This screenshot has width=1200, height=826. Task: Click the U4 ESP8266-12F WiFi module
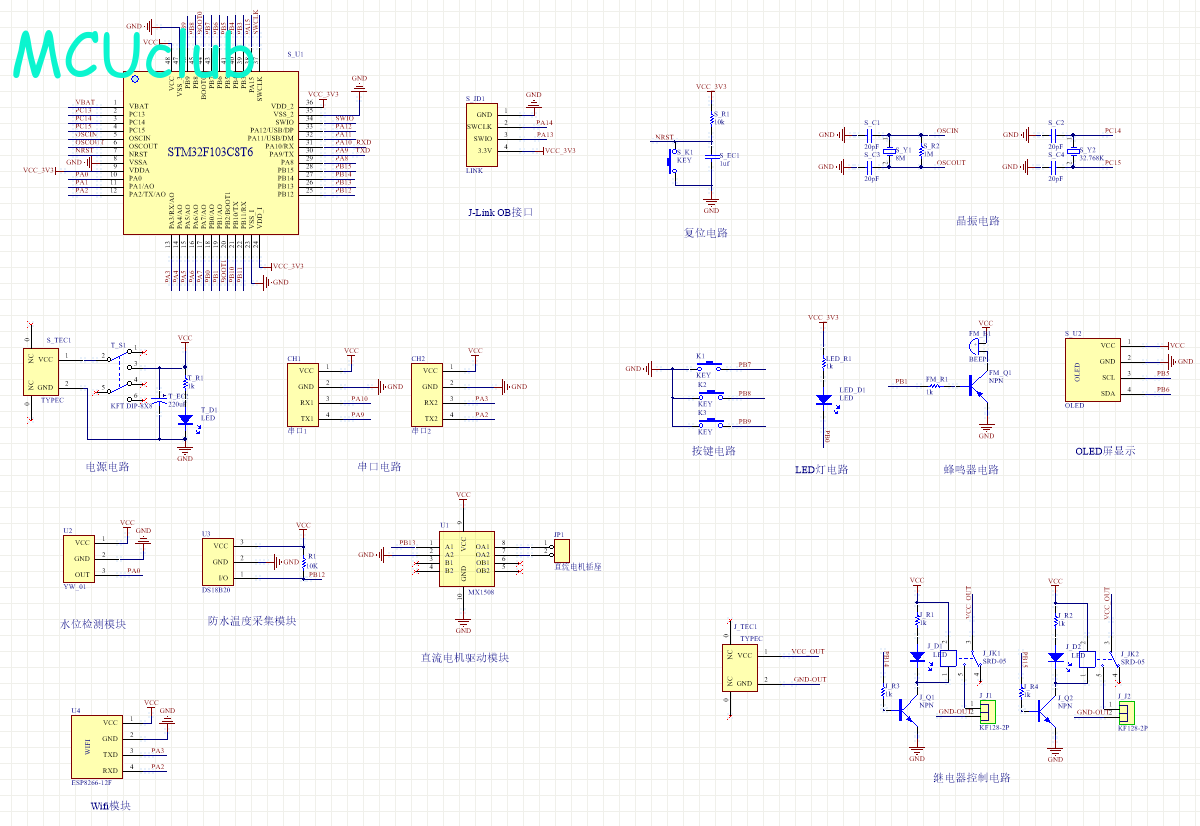[x=95, y=746]
